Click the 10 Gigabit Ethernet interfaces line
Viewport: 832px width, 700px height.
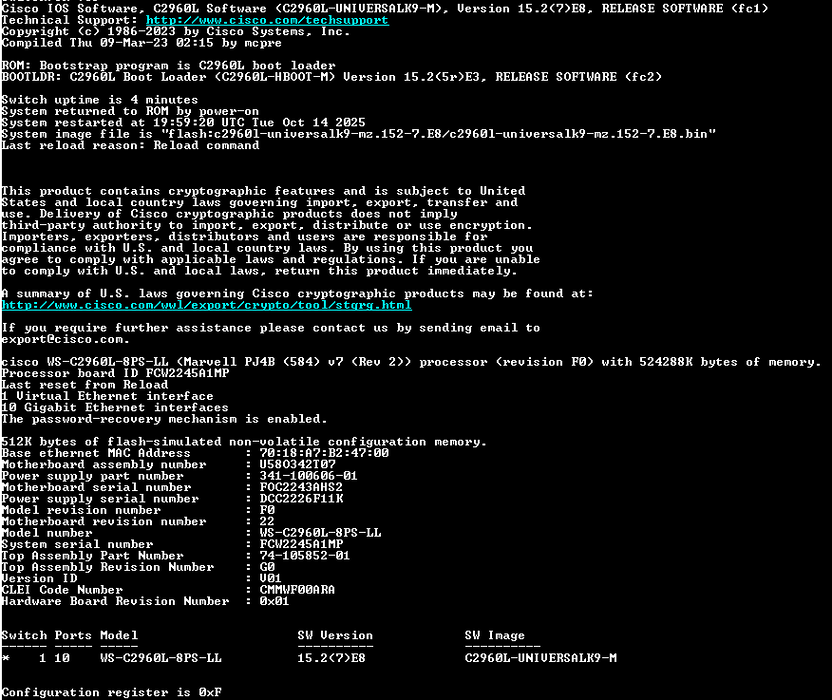point(115,407)
